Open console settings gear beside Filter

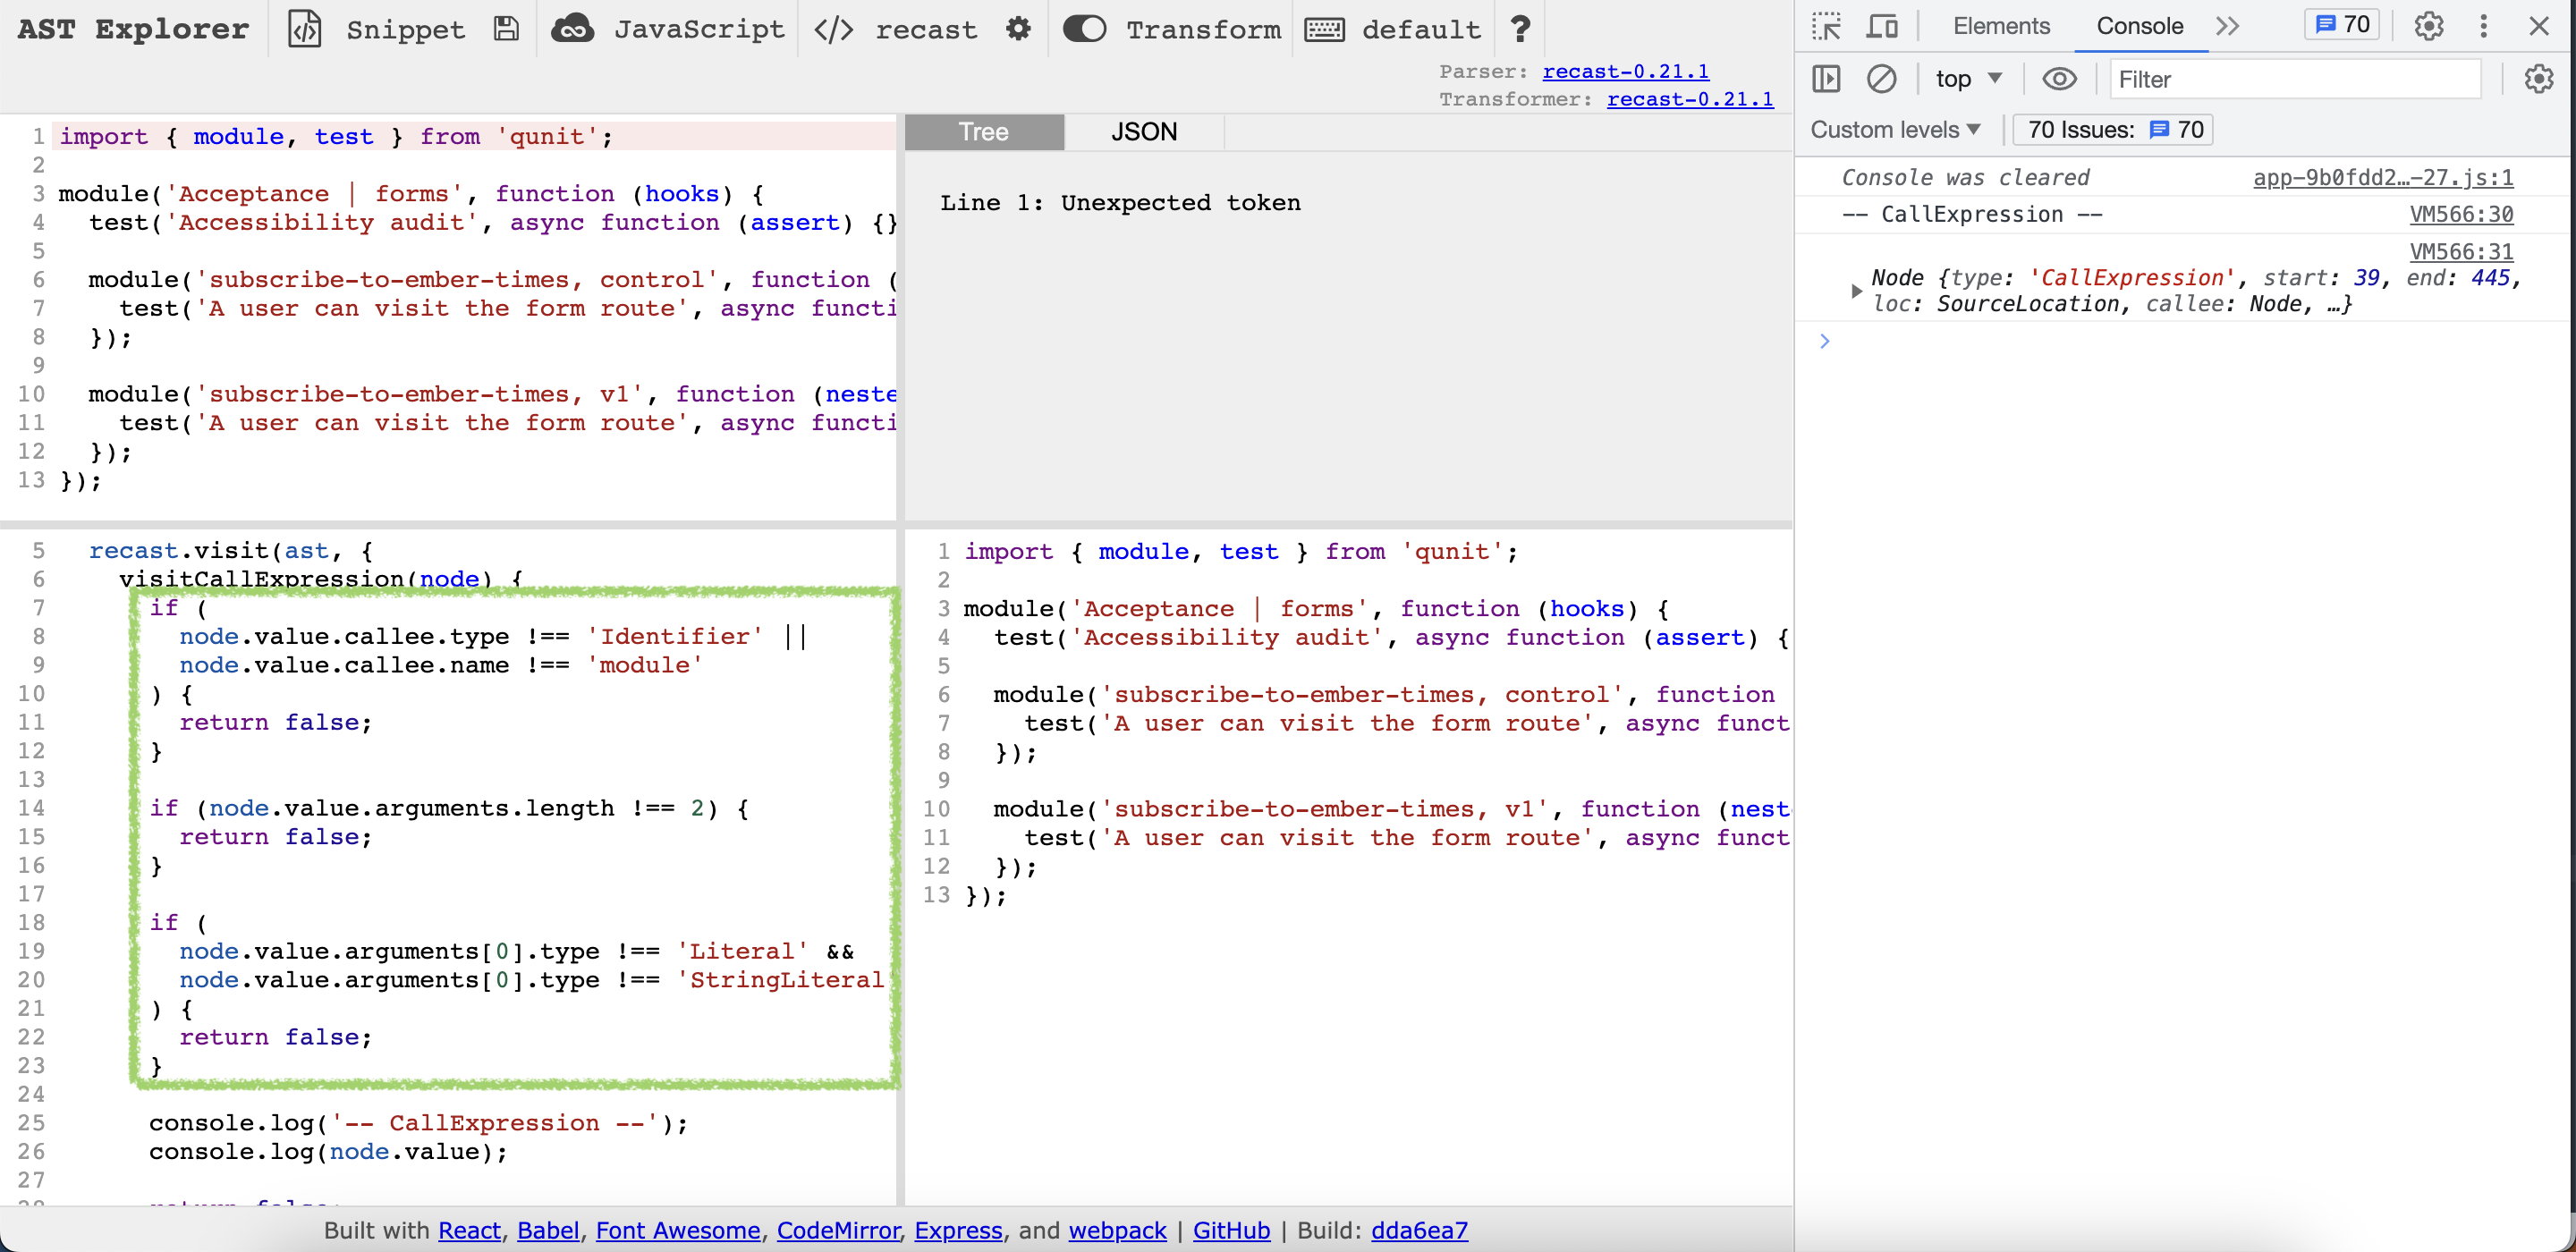(2538, 79)
